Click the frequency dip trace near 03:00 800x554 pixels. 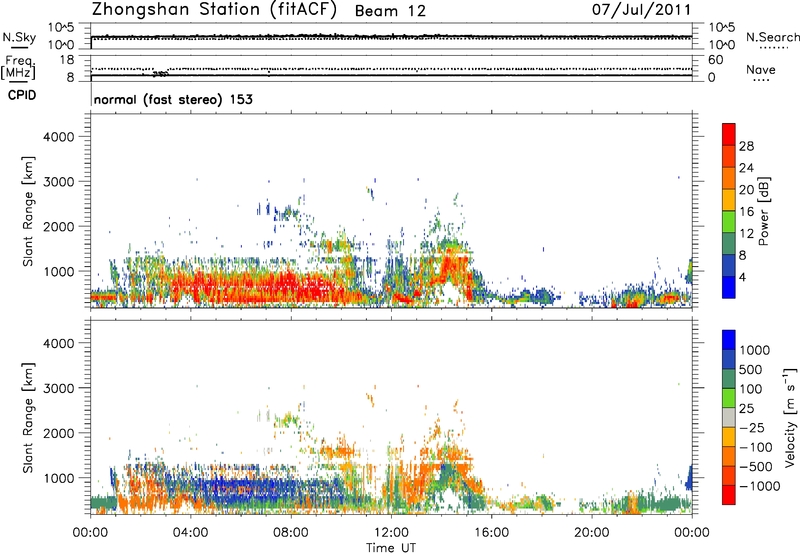tap(160, 74)
